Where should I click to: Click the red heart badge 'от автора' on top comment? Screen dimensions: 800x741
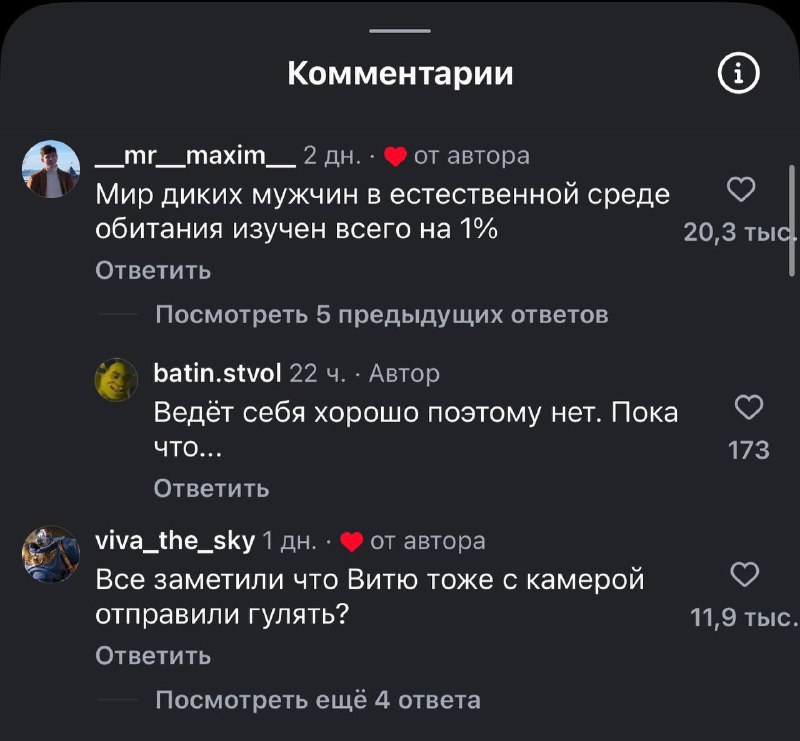(395, 155)
